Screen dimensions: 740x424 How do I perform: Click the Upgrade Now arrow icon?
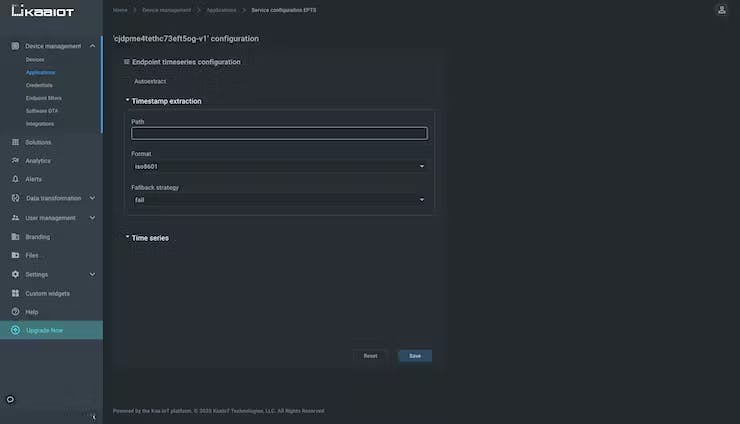(x=15, y=330)
